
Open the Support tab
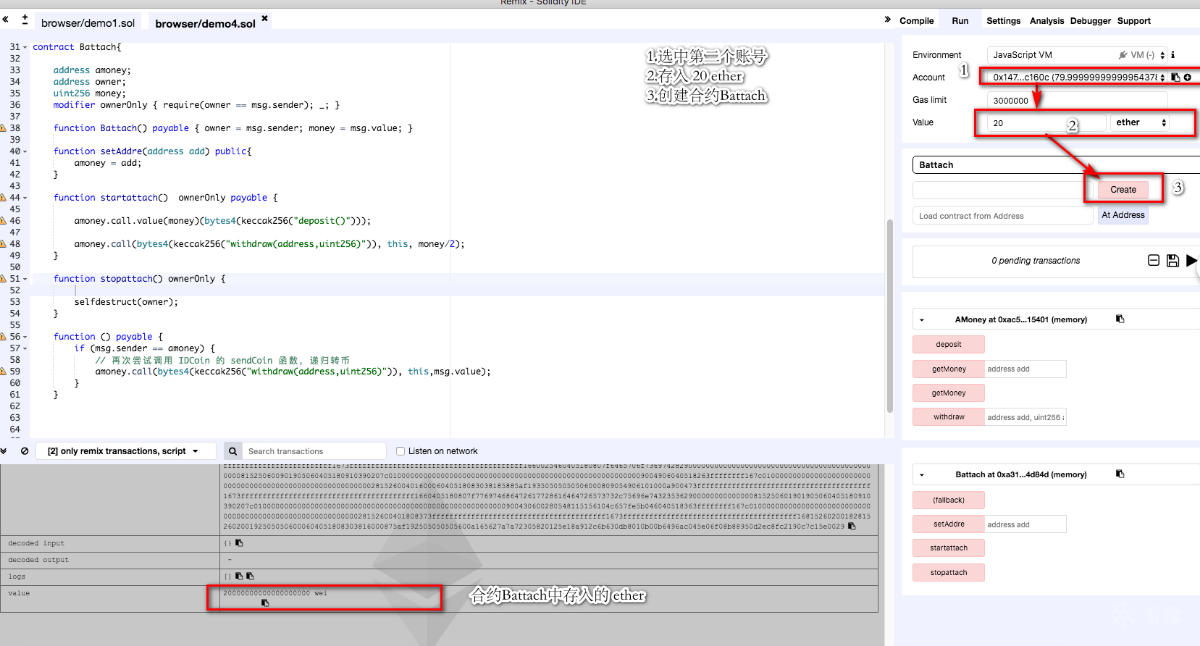point(1134,20)
